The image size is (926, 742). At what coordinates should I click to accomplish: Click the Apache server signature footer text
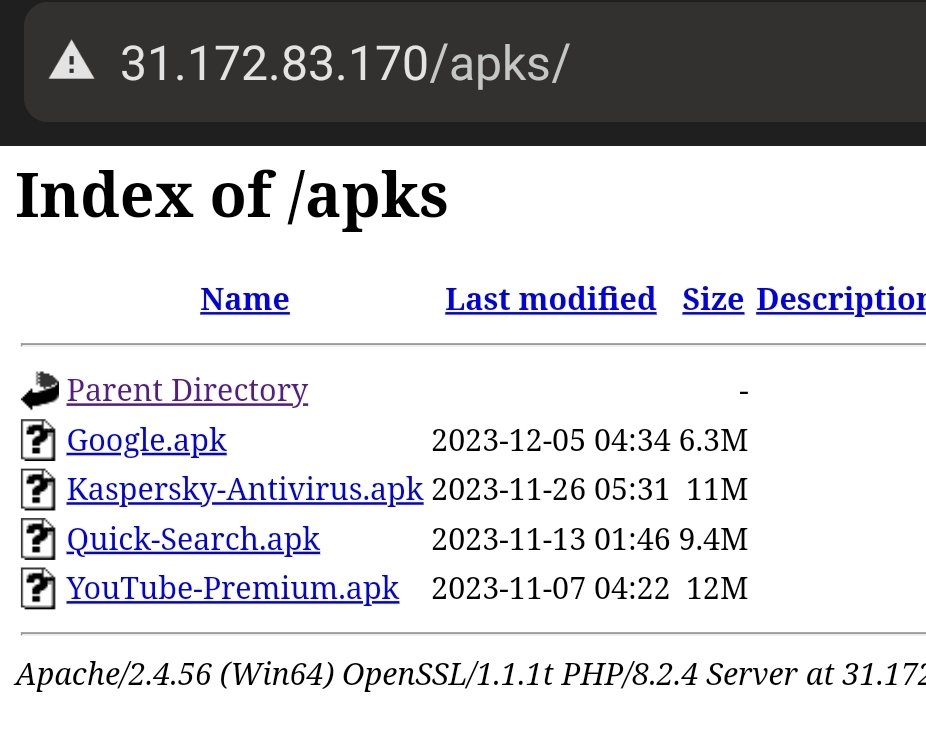(471, 674)
